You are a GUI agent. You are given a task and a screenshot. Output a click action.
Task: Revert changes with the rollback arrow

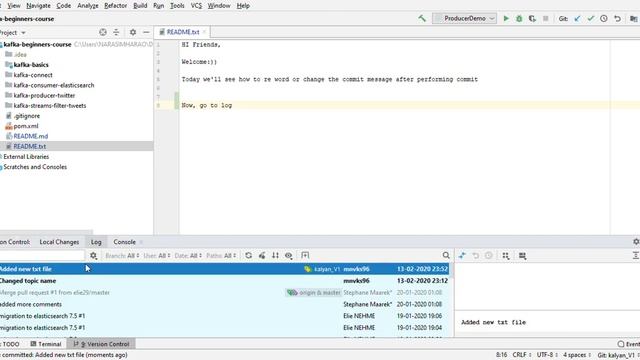pos(617,18)
